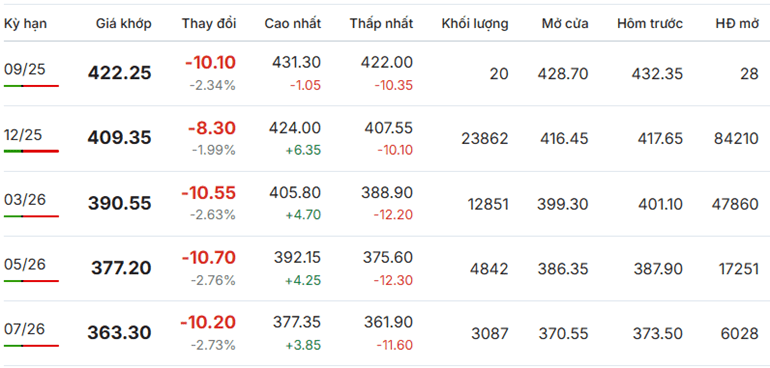
Task: Click the -2.63% percent change
Action: click(x=213, y=215)
